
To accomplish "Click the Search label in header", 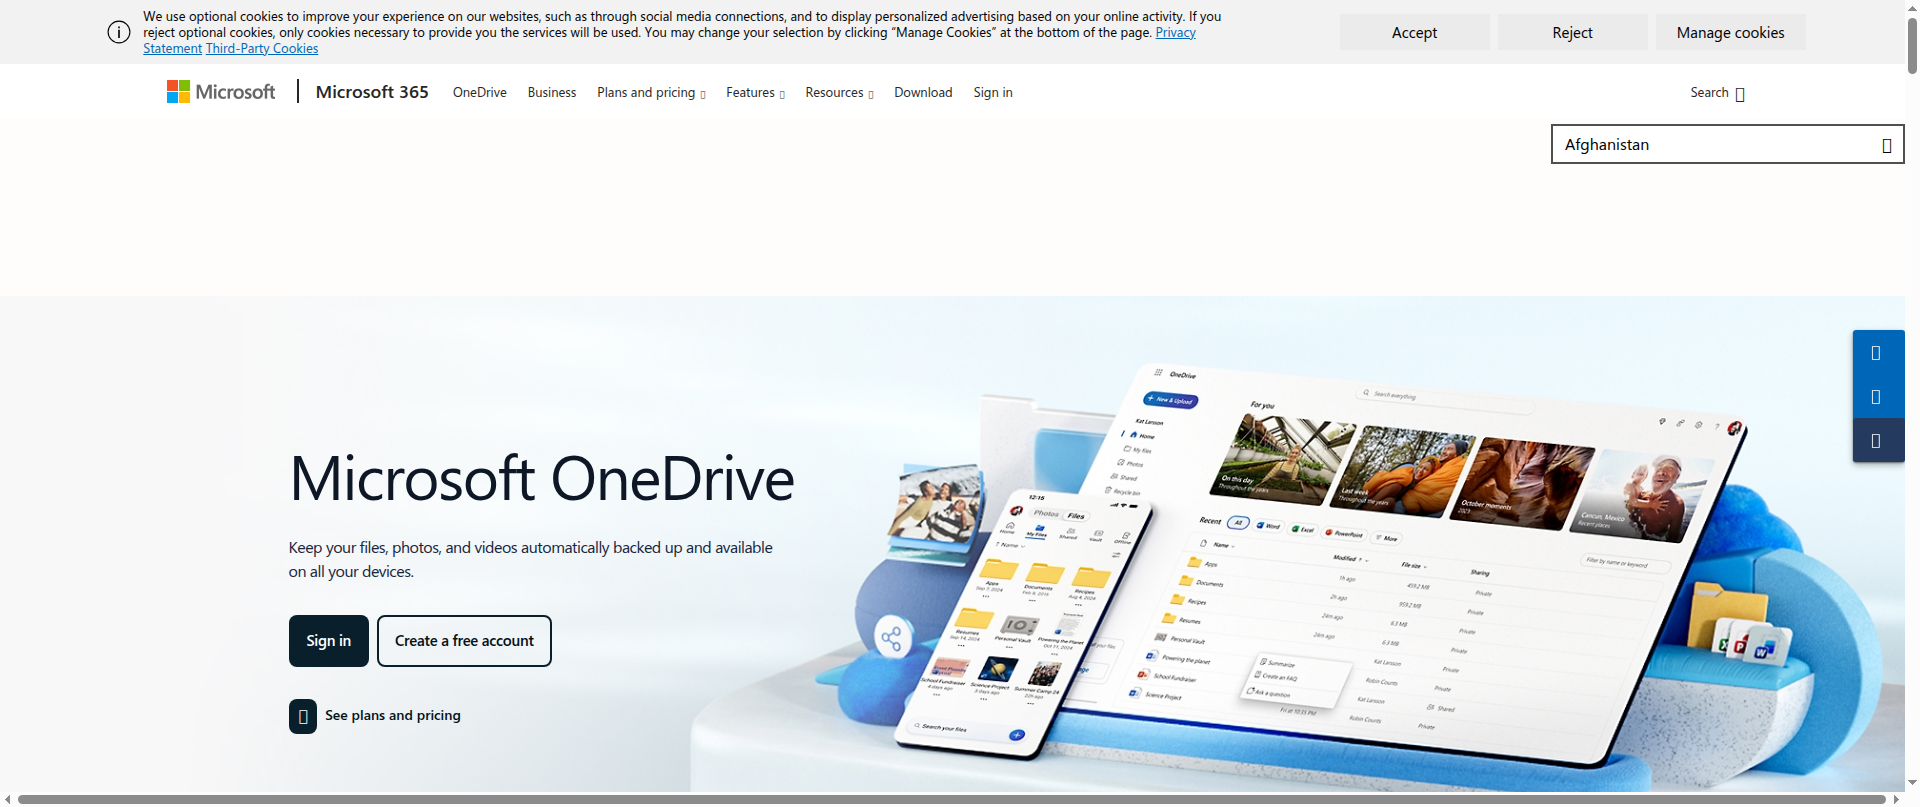I will tap(1709, 92).
